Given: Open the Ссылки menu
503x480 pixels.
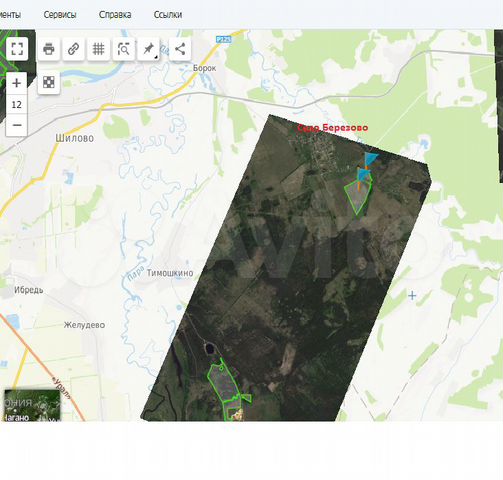Looking at the screenshot, I should pyautogui.click(x=168, y=15).
